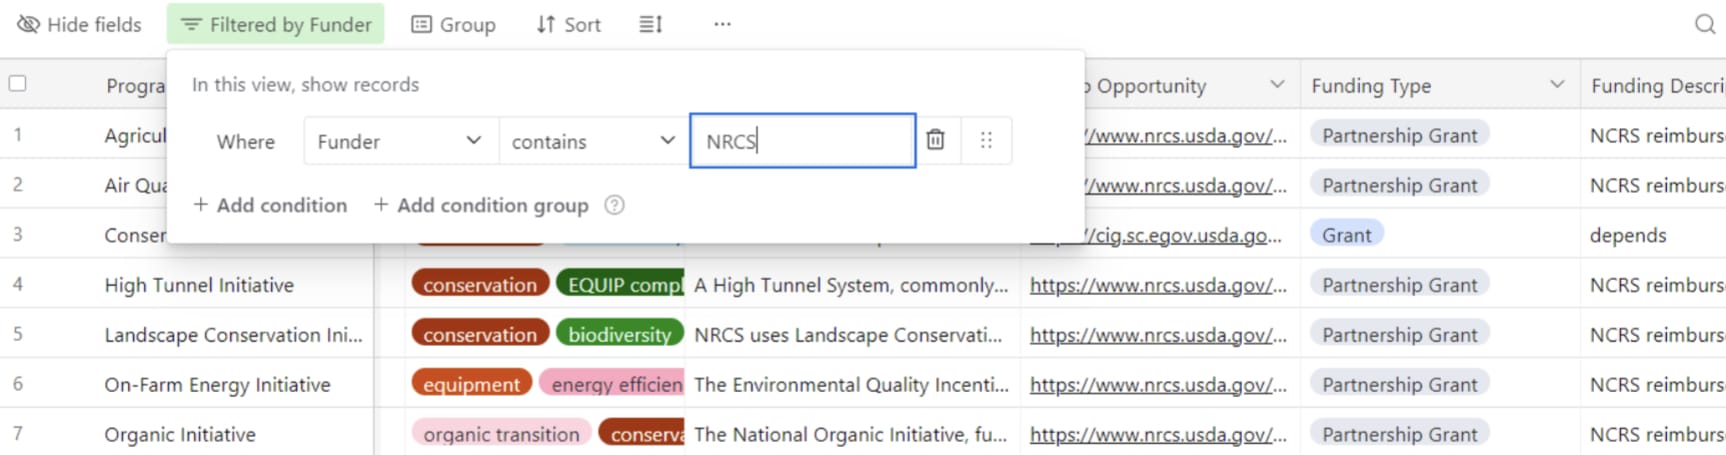Image resolution: width=1726 pixels, height=455 pixels.
Task: Click Partnership Grant tag in Organic Initiative row
Action: tap(1399, 435)
